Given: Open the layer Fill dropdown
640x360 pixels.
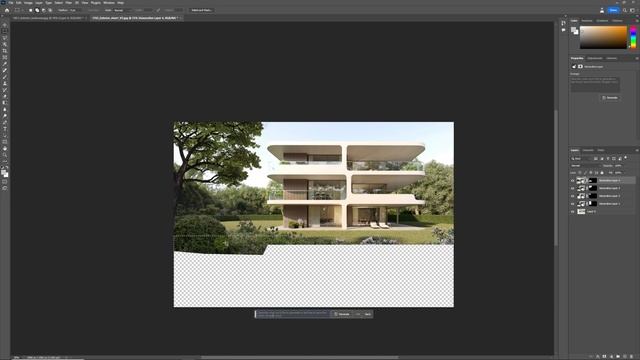Looking at the screenshot, I should pyautogui.click(x=619, y=173).
